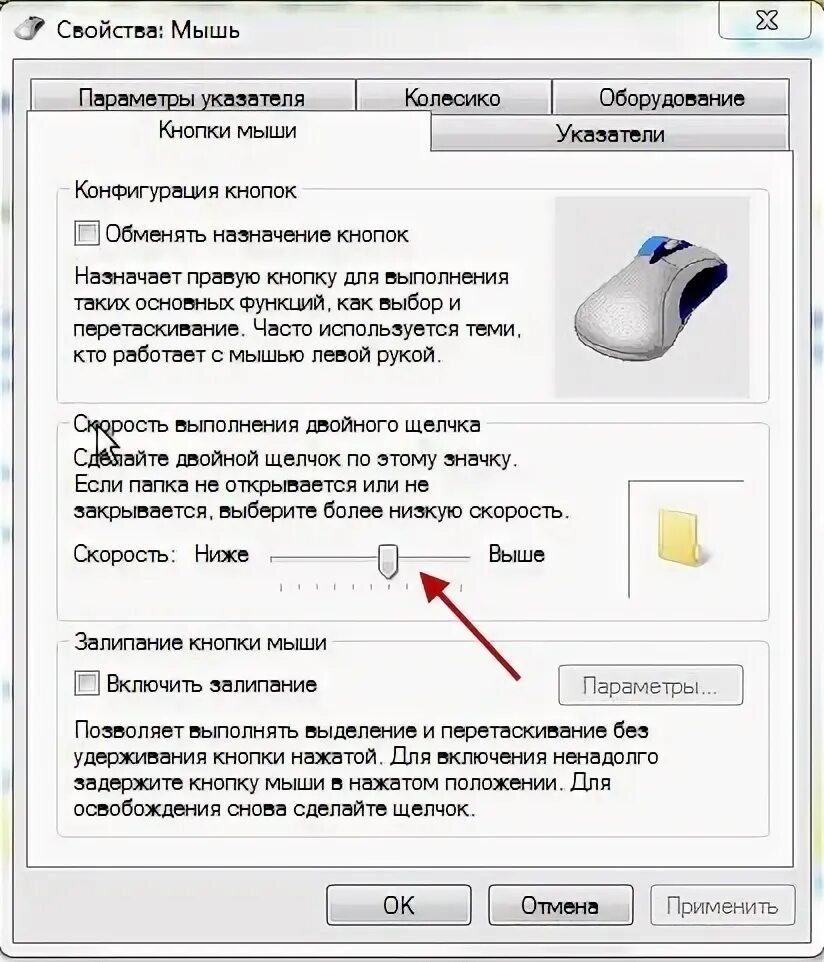Switch to the Колесико tab

(453, 97)
